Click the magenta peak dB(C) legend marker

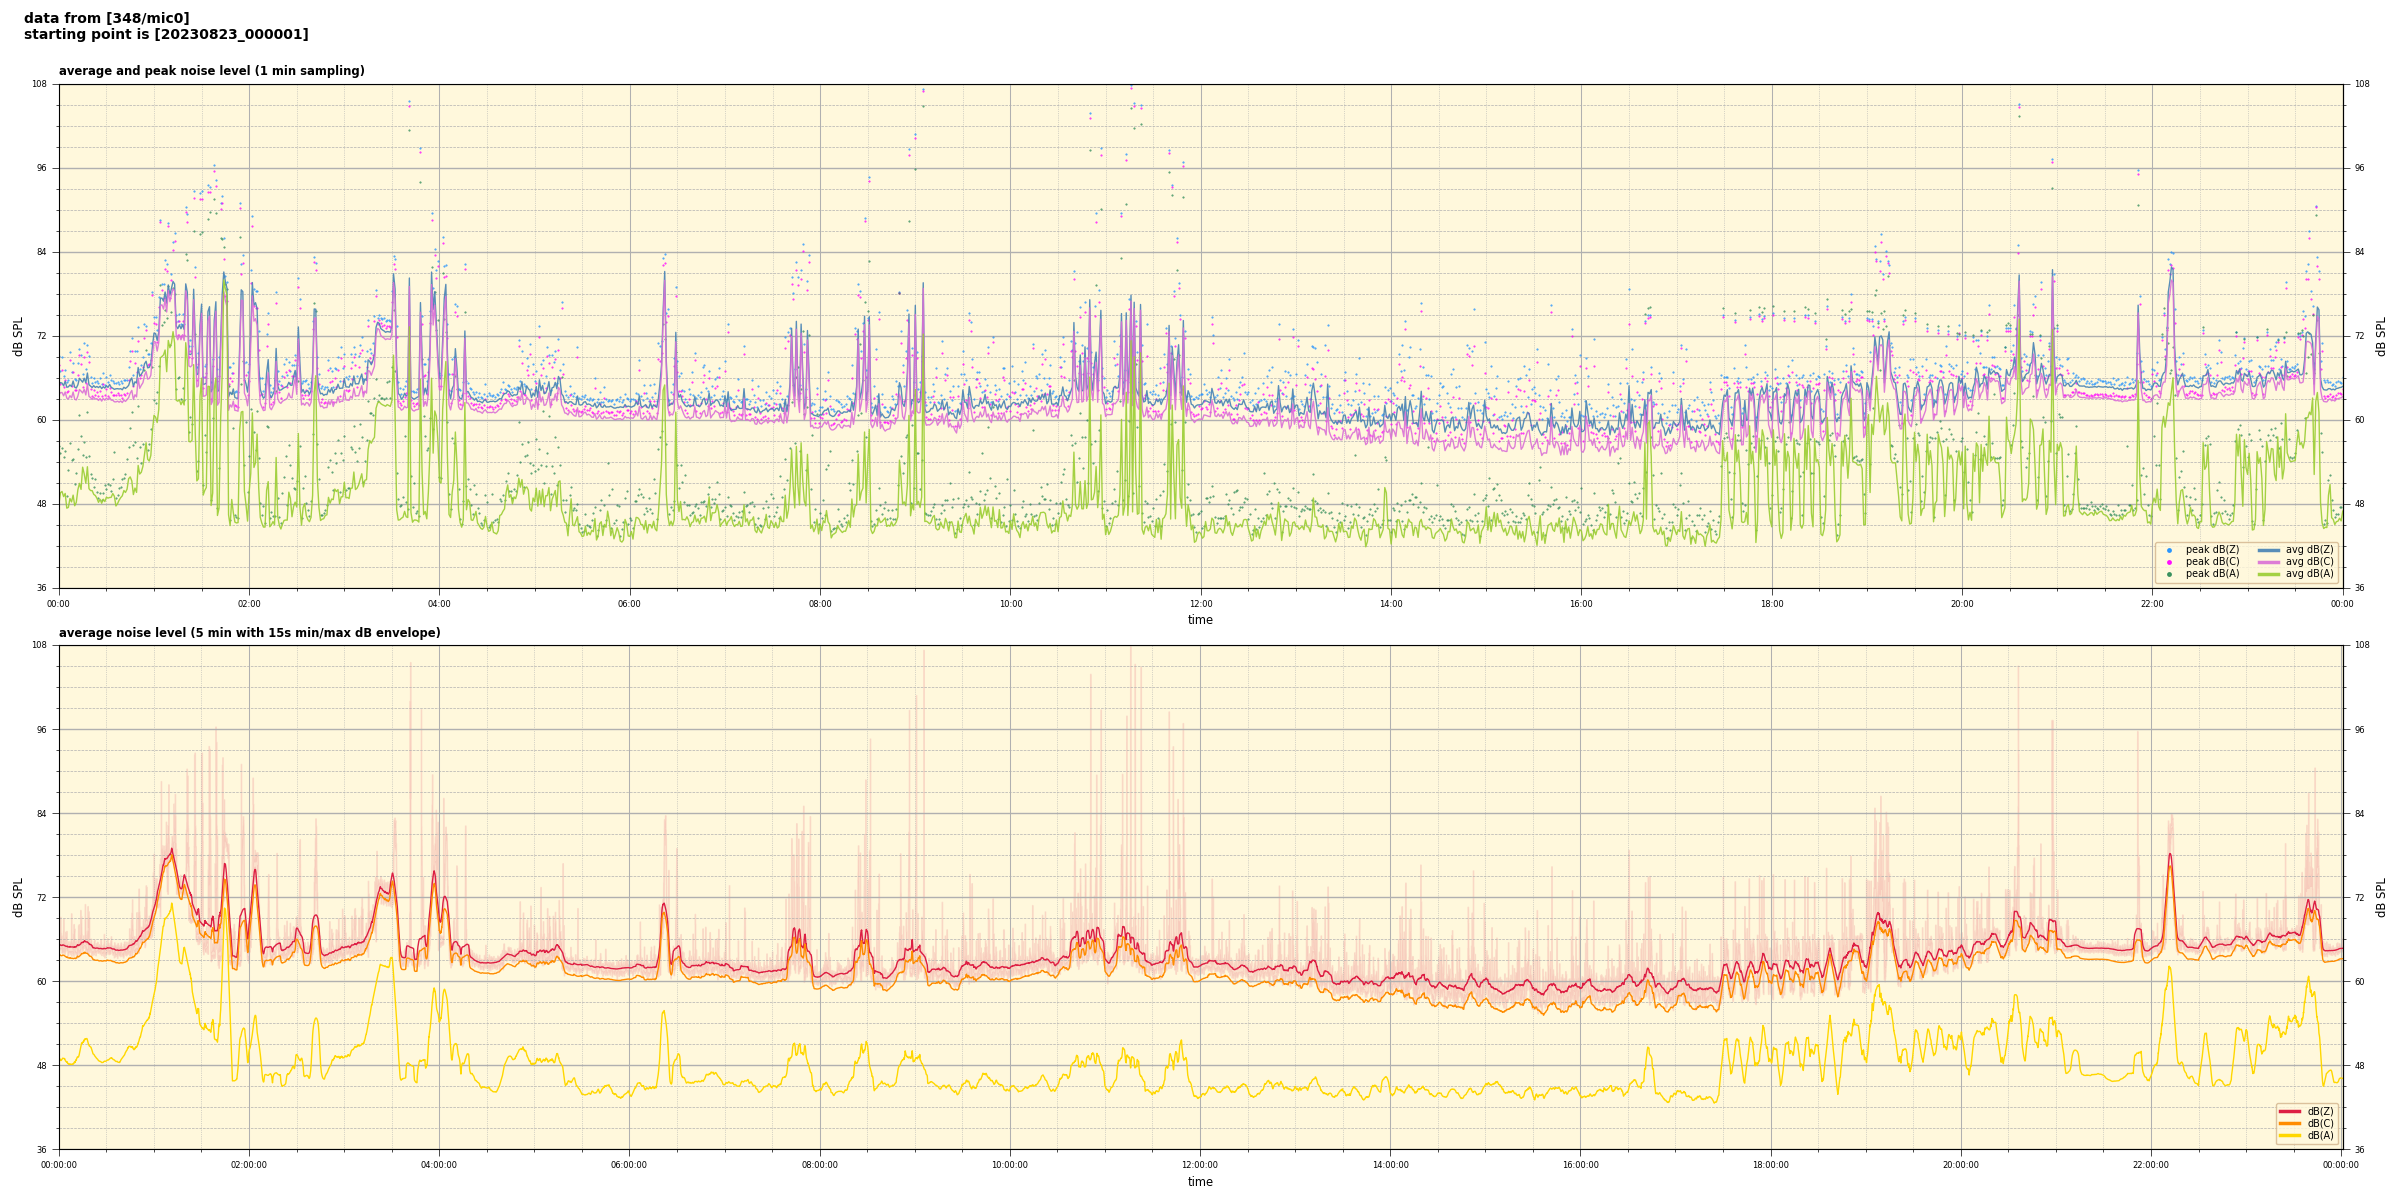point(2169,562)
